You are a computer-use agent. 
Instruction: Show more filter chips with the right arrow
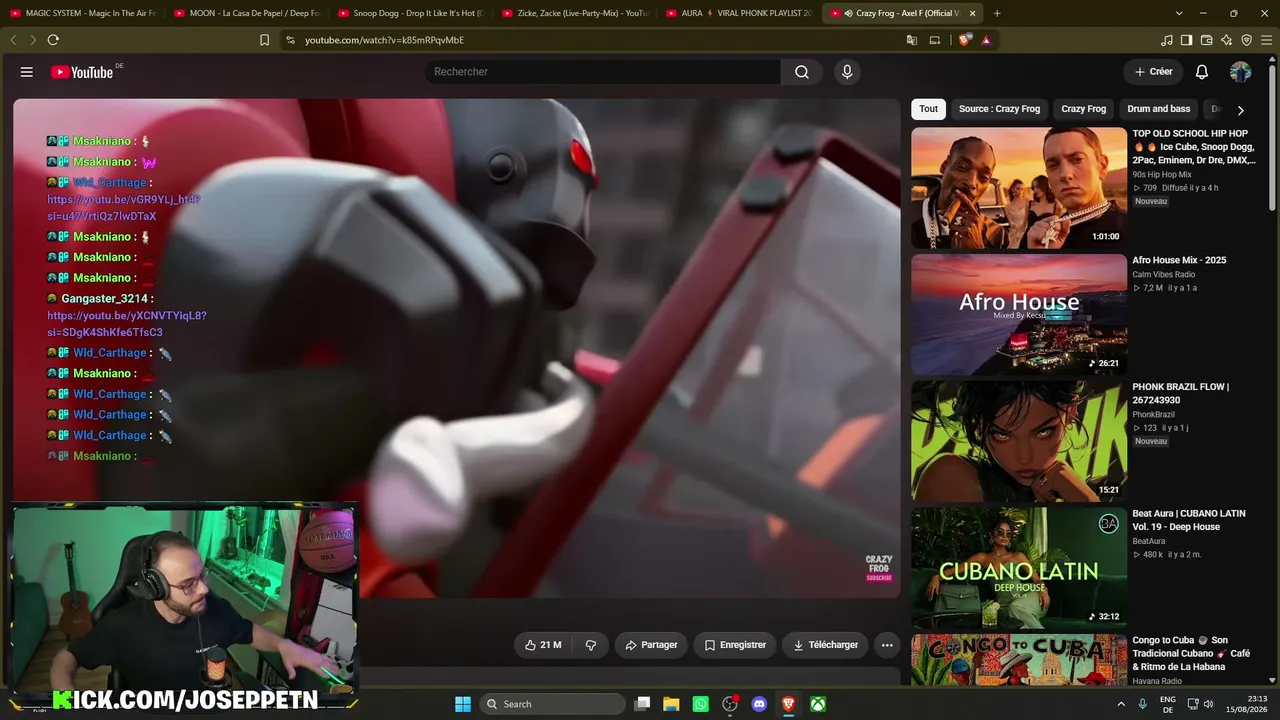pyautogui.click(x=1240, y=110)
